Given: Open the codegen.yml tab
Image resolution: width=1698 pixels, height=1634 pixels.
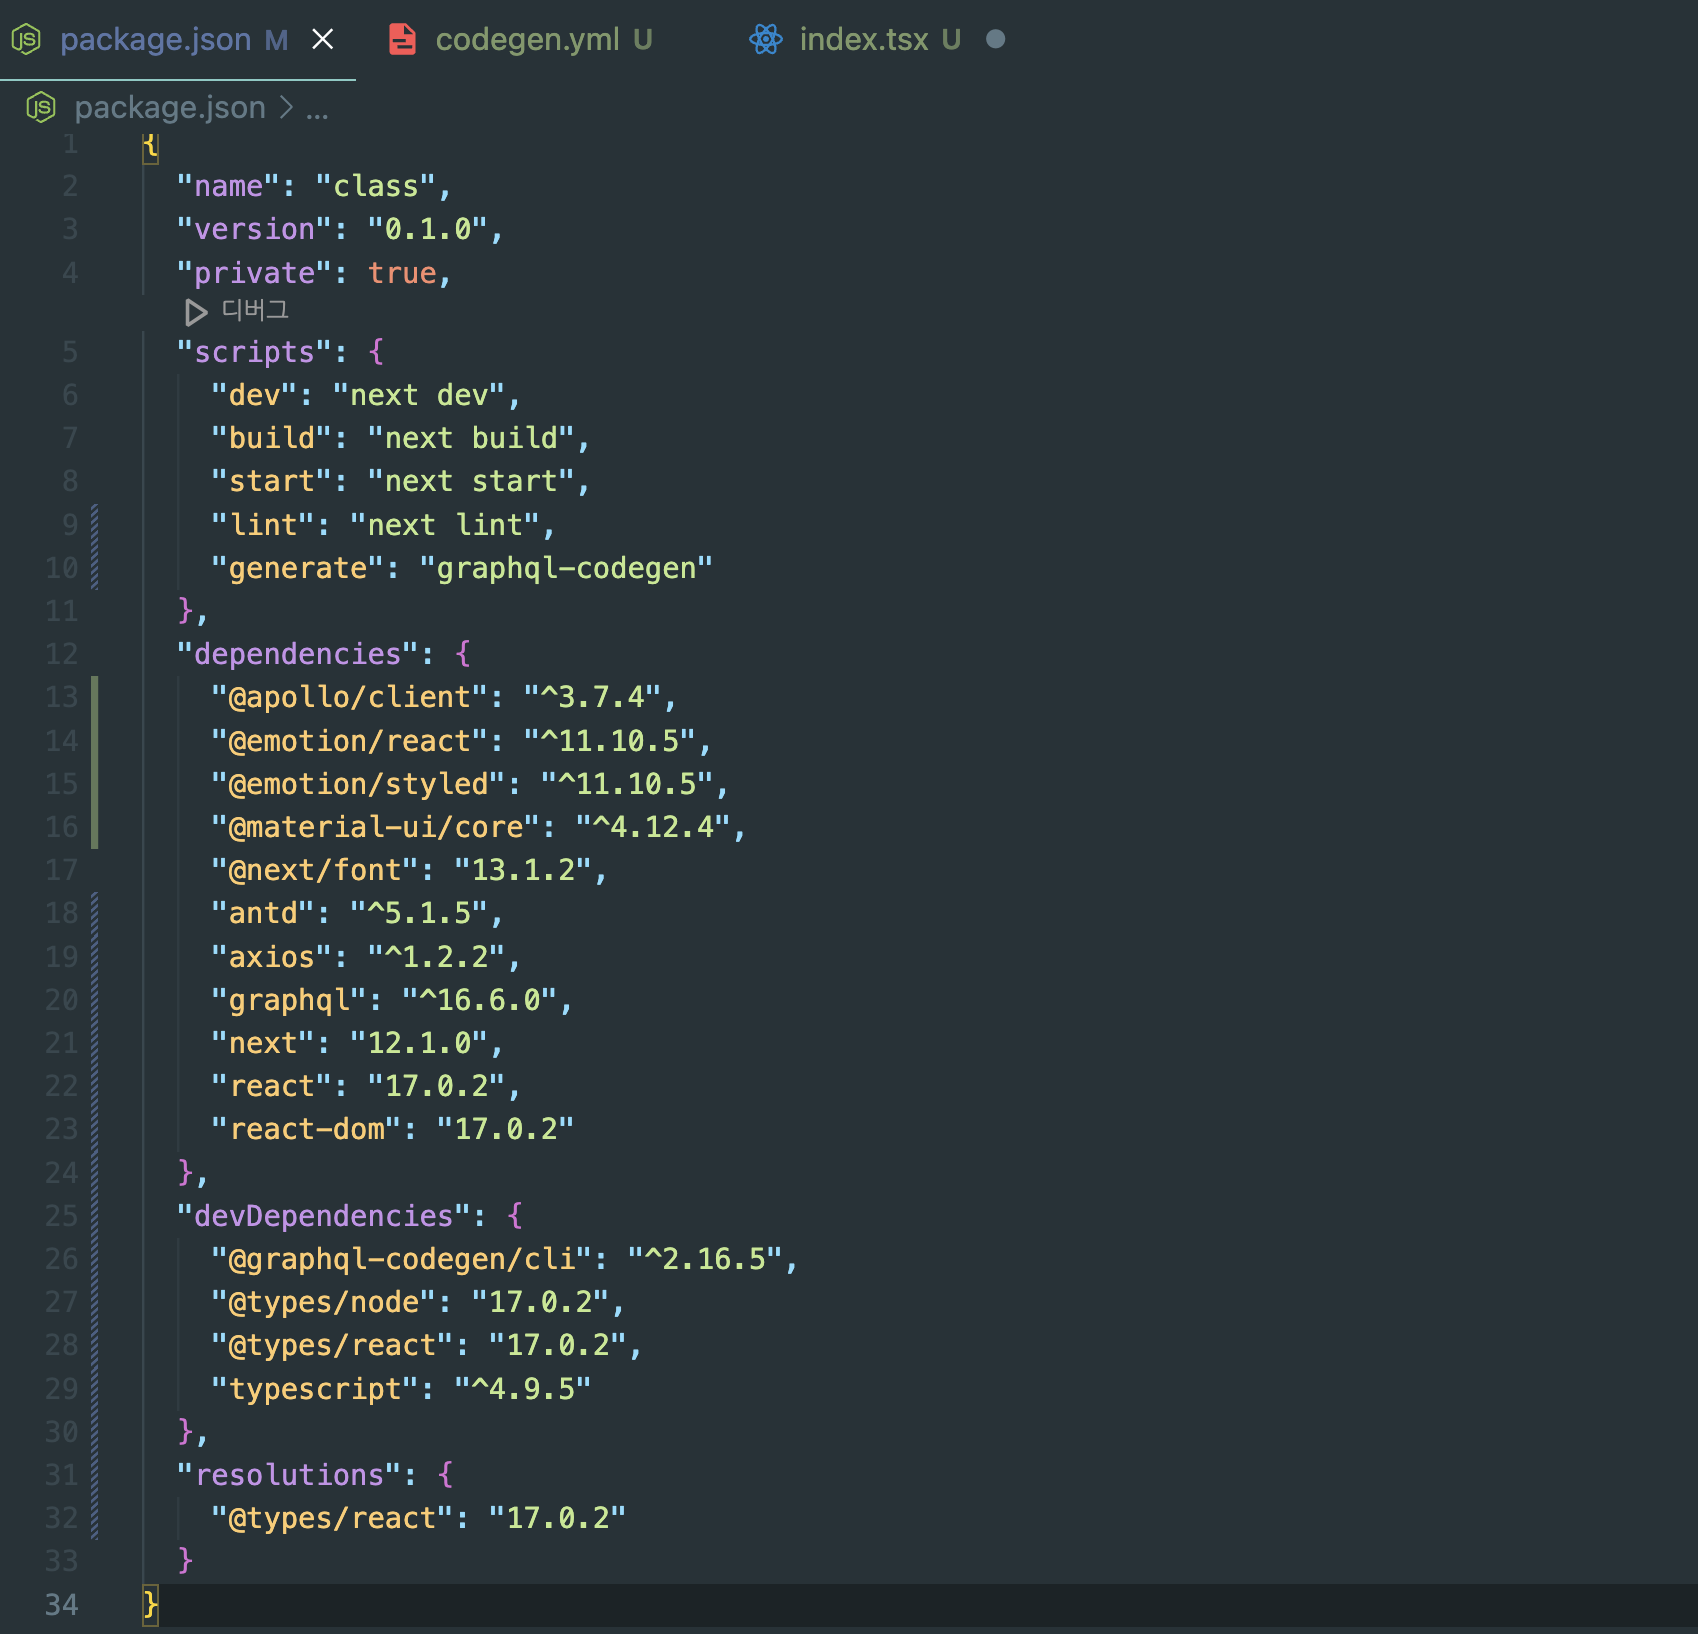Looking at the screenshot, I should tap(527, 40).
